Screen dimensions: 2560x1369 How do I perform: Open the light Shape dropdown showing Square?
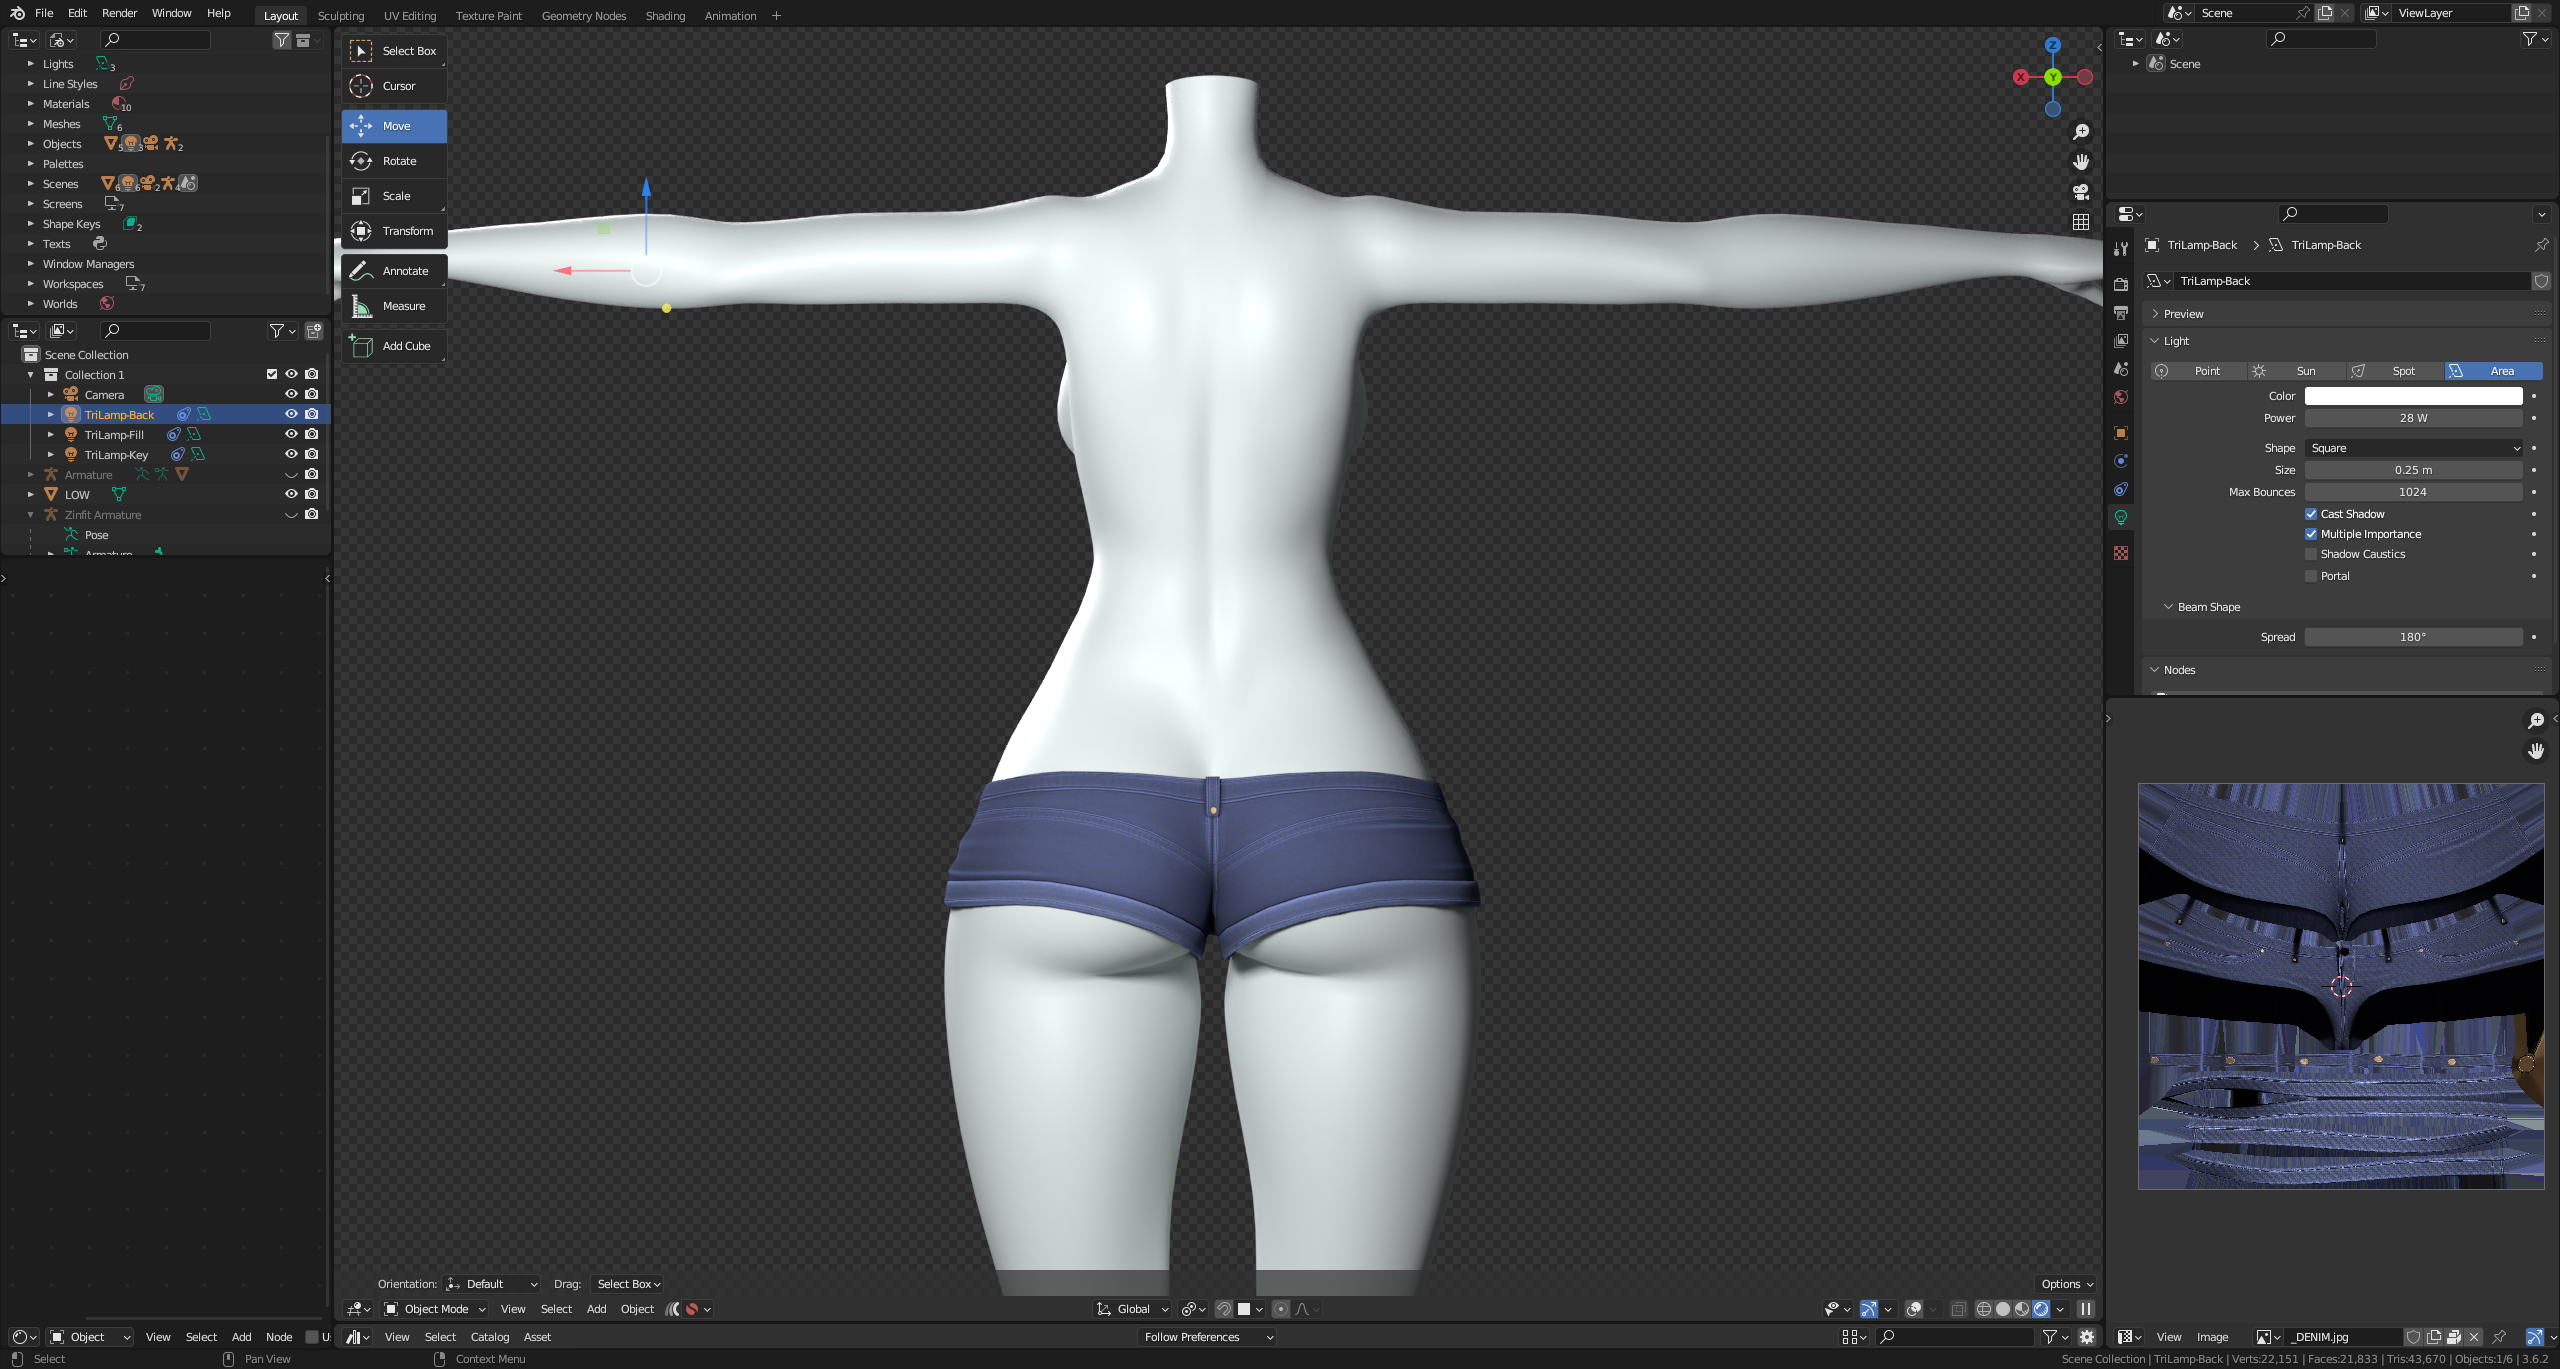[x=2413, y=448]
